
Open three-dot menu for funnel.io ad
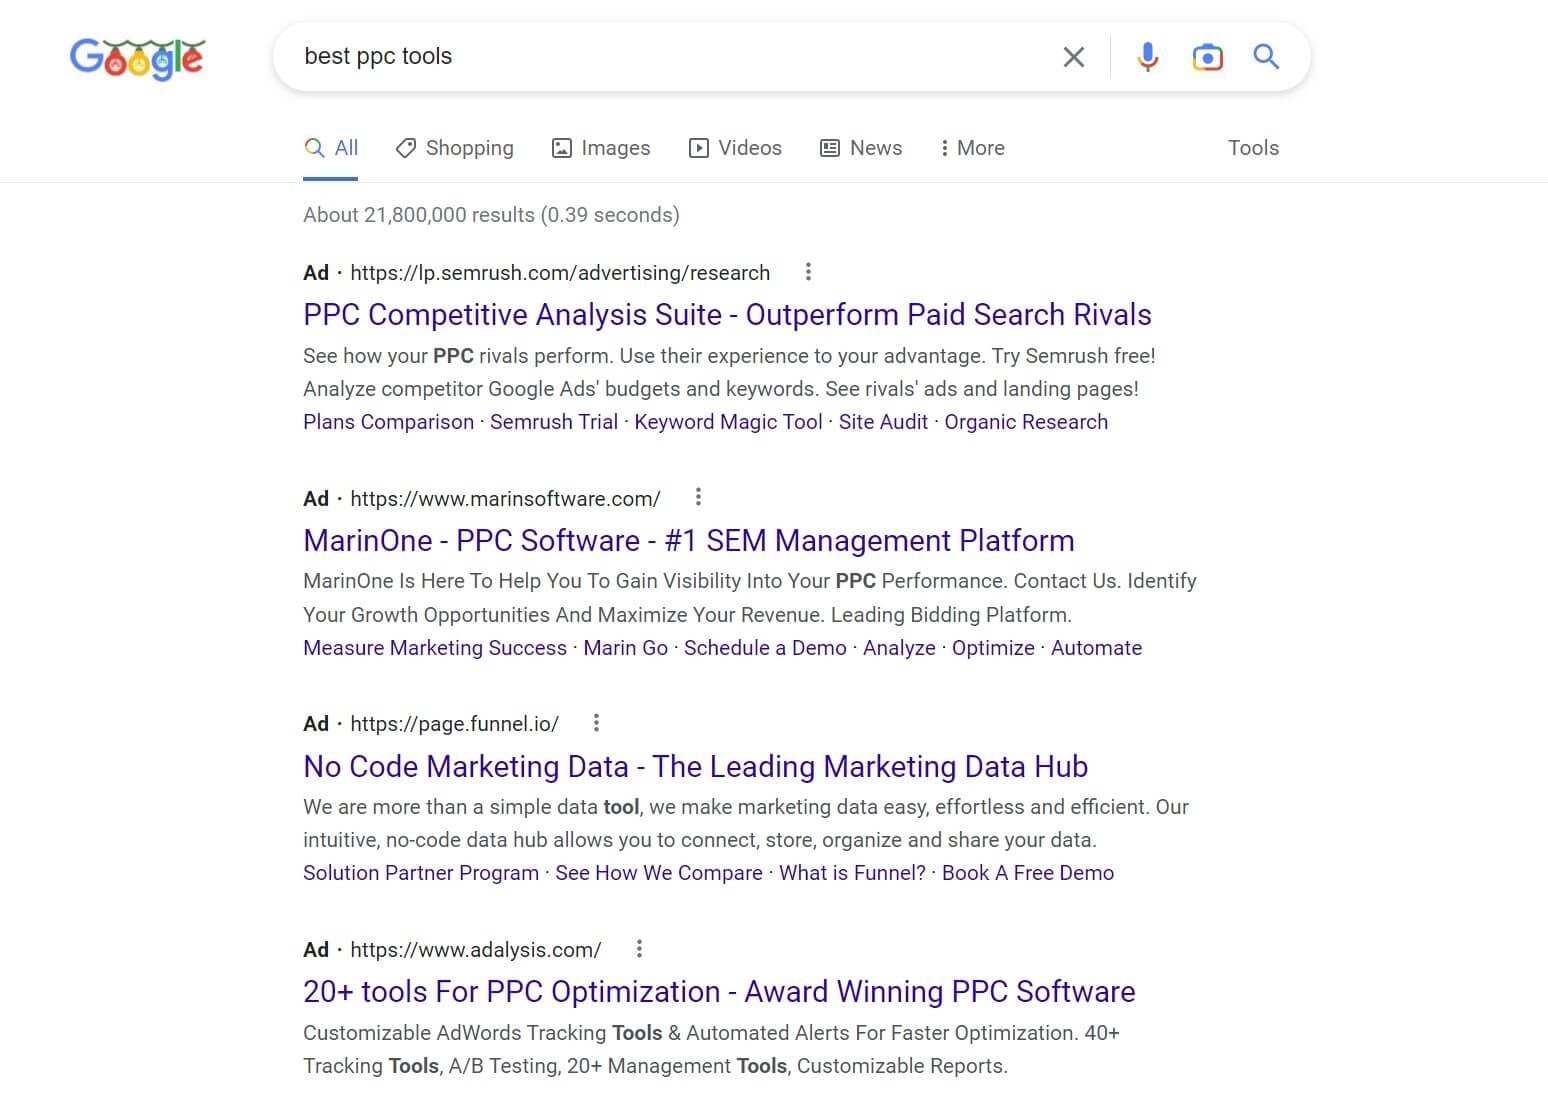point(596,723)
